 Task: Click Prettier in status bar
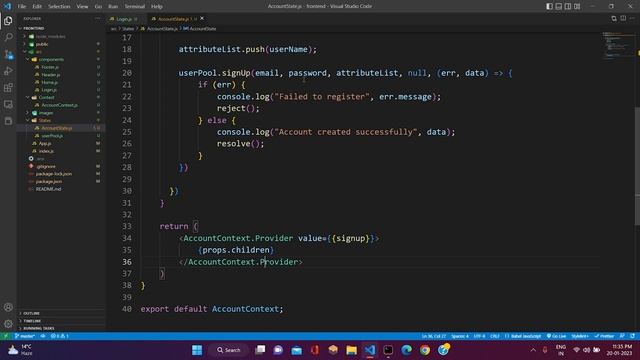[x=604, y=336]
